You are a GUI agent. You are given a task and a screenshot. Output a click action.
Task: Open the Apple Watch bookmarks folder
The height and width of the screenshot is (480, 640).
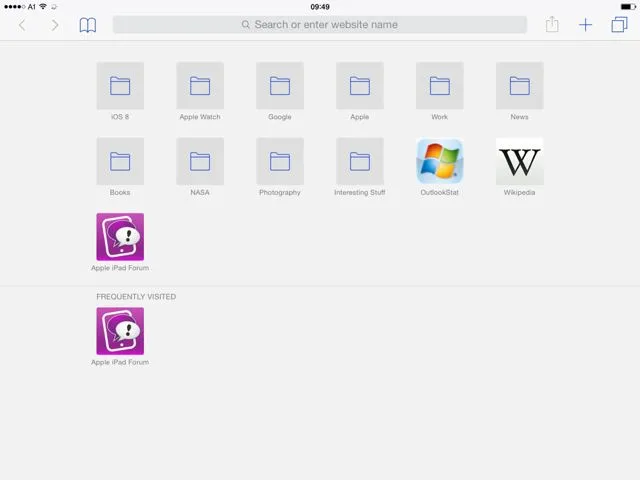tap(200, 86)
